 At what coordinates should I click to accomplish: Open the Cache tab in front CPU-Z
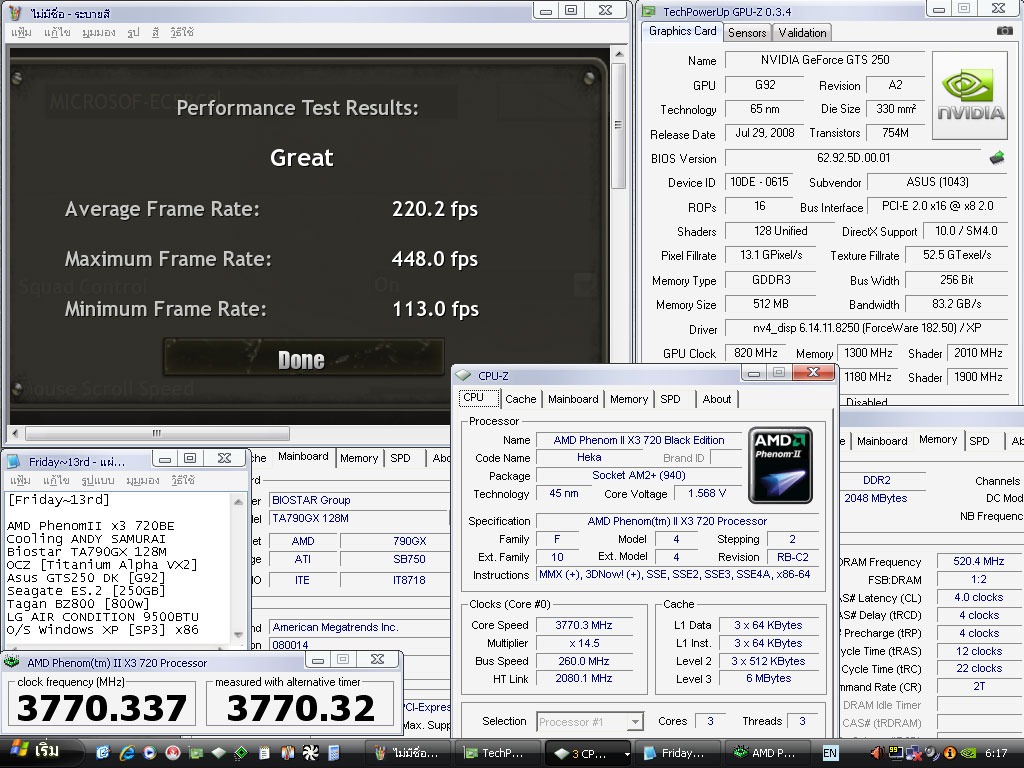coord(520,399)
